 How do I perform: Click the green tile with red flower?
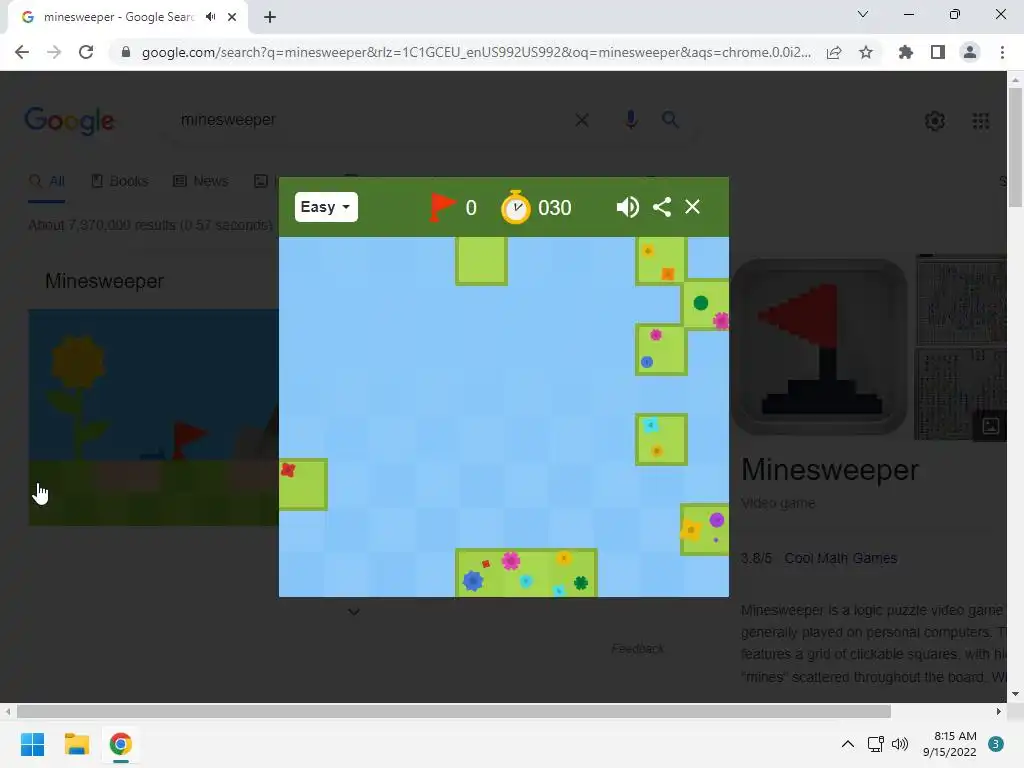pyautogui.click(x=302, y=485)
